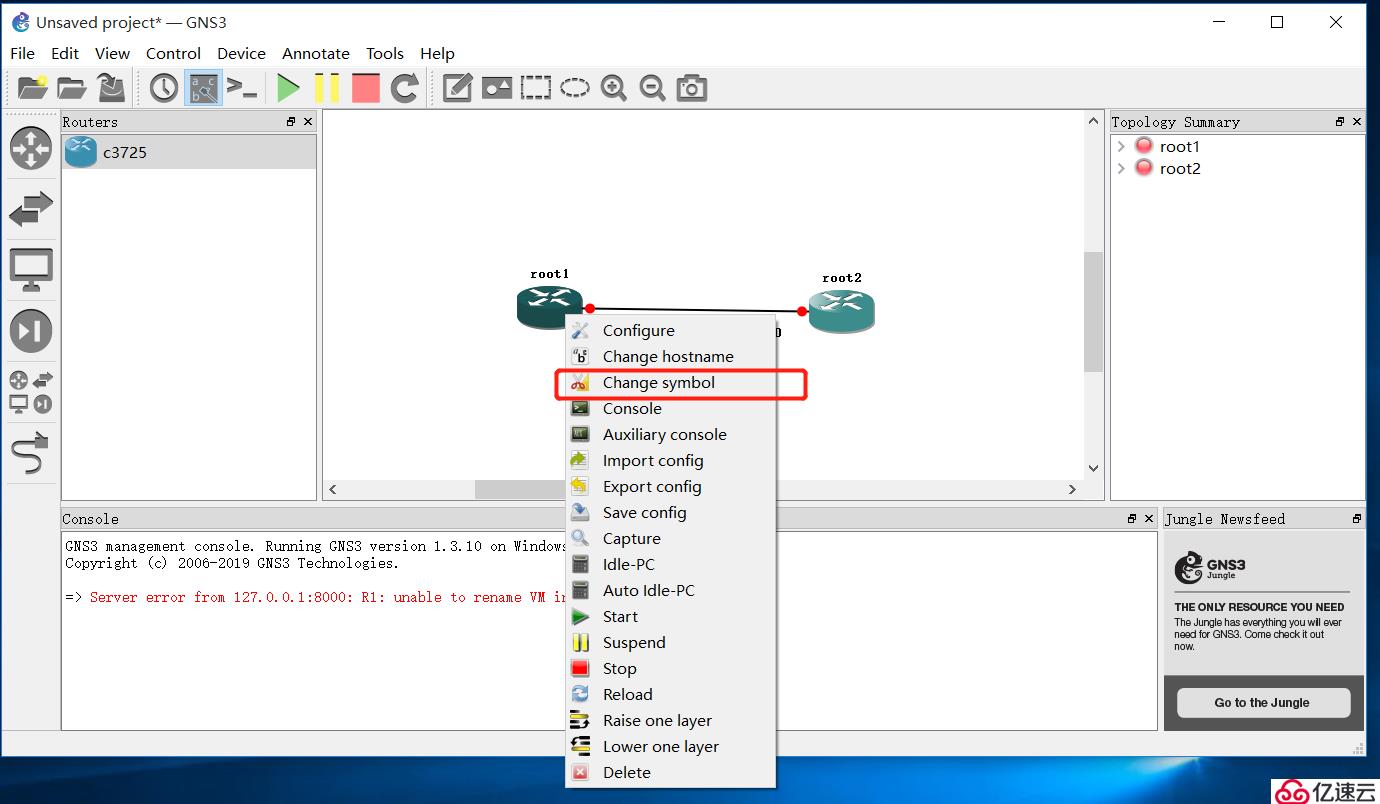Reload all devices toolbar icon
Viewport: 1380px width, 804px height.
click(x=404, y=88)
